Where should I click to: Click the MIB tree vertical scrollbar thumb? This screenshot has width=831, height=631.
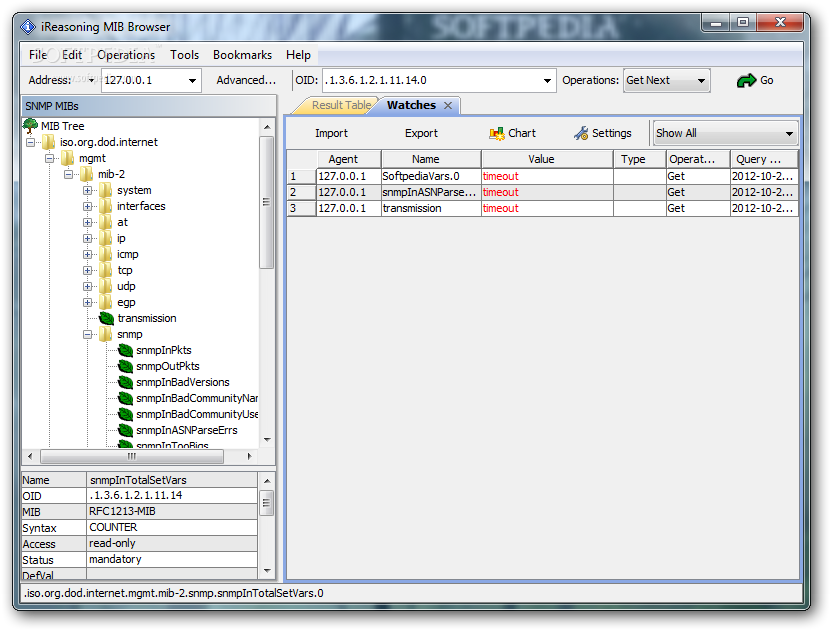click(267, 202)
